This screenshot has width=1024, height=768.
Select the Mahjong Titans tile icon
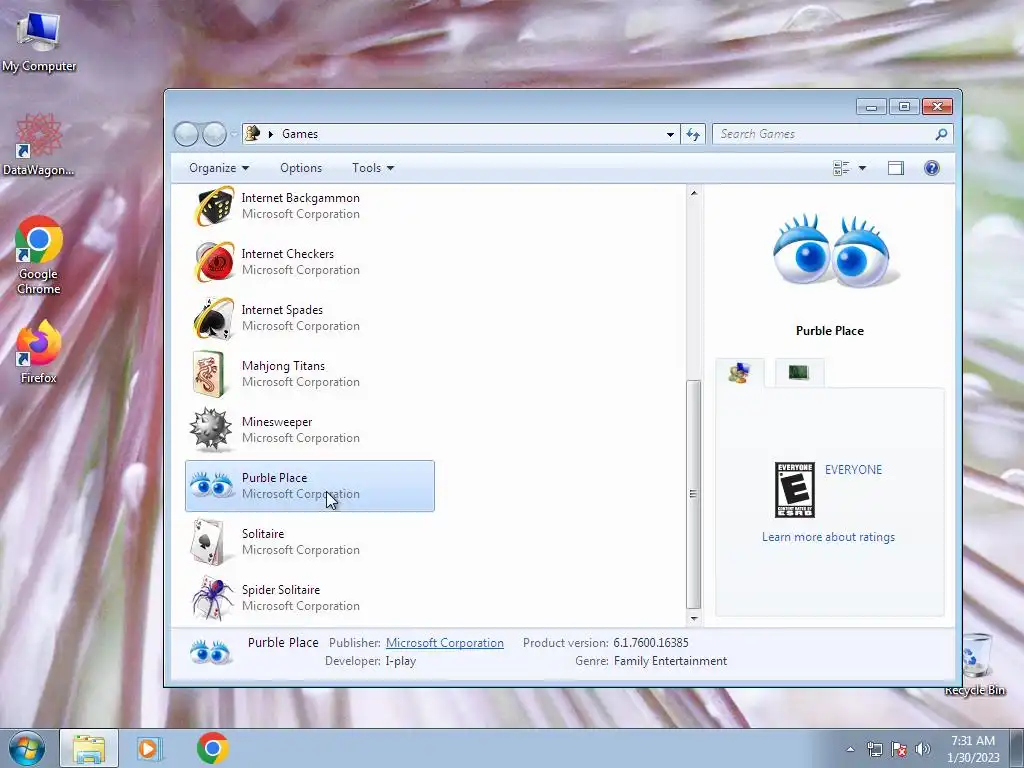pyautogui.click(x=209, y=374)
